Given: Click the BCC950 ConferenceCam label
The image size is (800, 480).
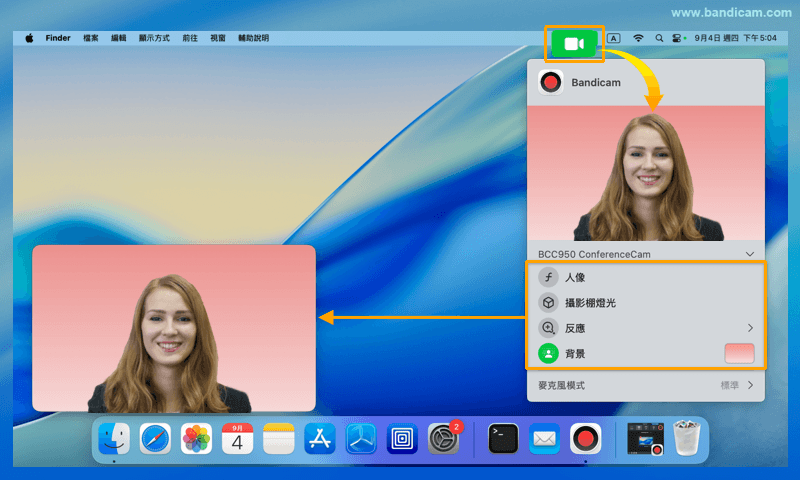Looking at the screenshot, I should click(x=594, y=254).
